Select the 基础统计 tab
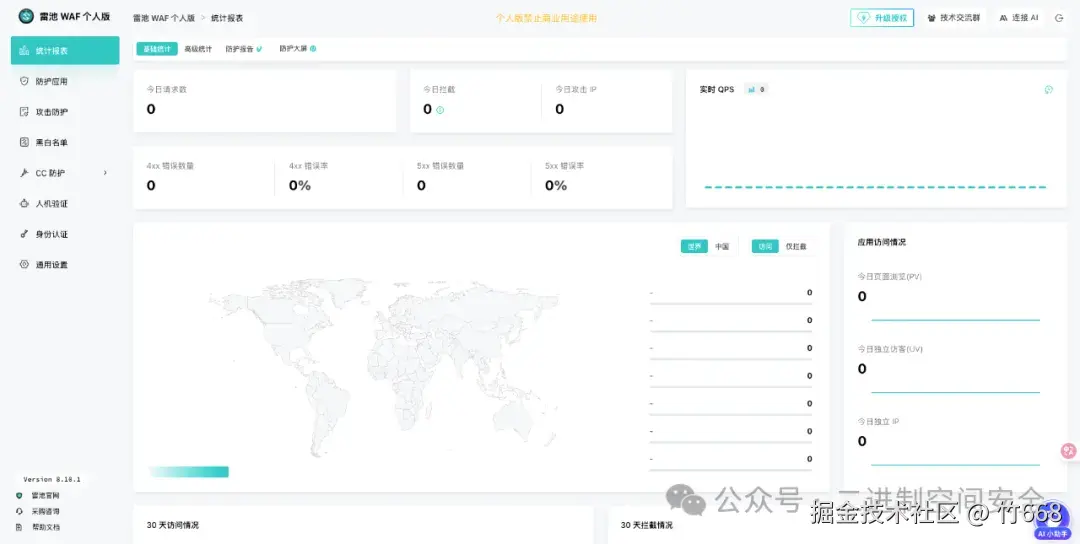This screenshot has width=1080, height=544. click(157, 49)
